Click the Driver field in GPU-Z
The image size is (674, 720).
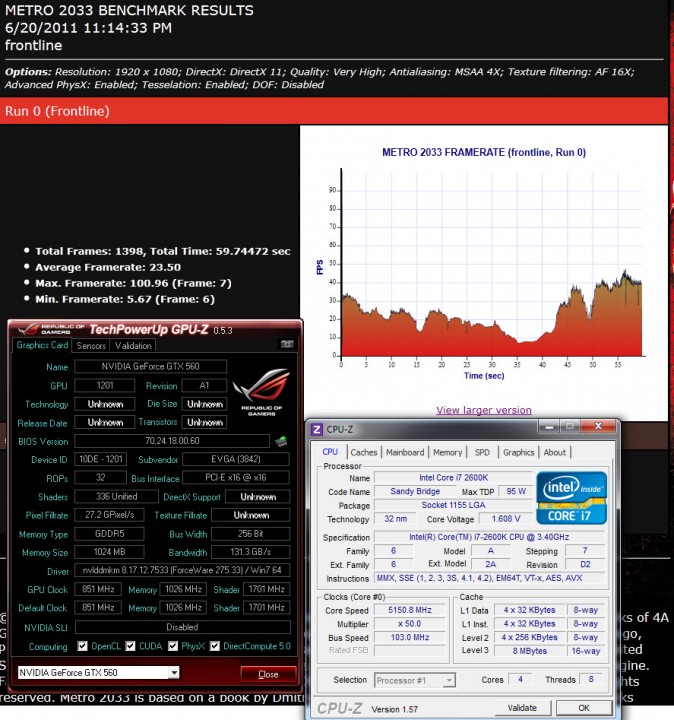tap(182, 570)
